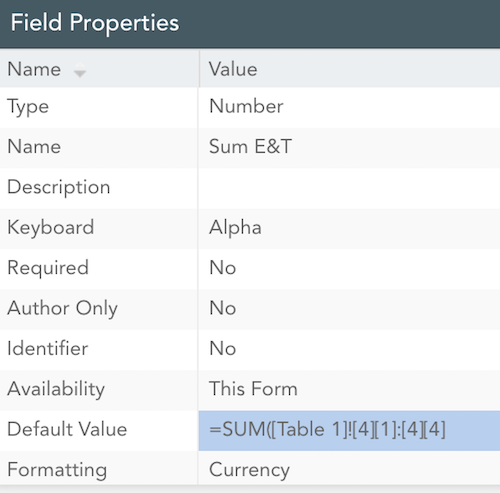Click the Description property label

(x=59, y=187)
